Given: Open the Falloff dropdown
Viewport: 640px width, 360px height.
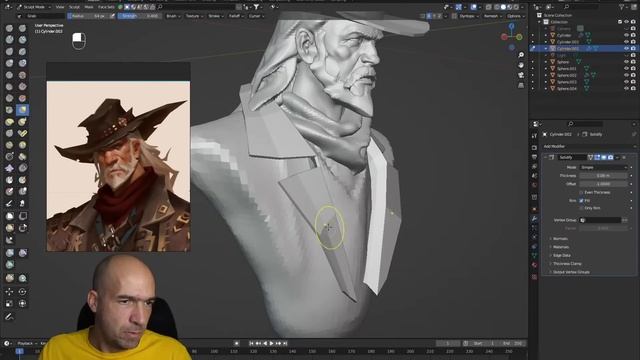Looking at the screenshot, I should coord(236,16).
